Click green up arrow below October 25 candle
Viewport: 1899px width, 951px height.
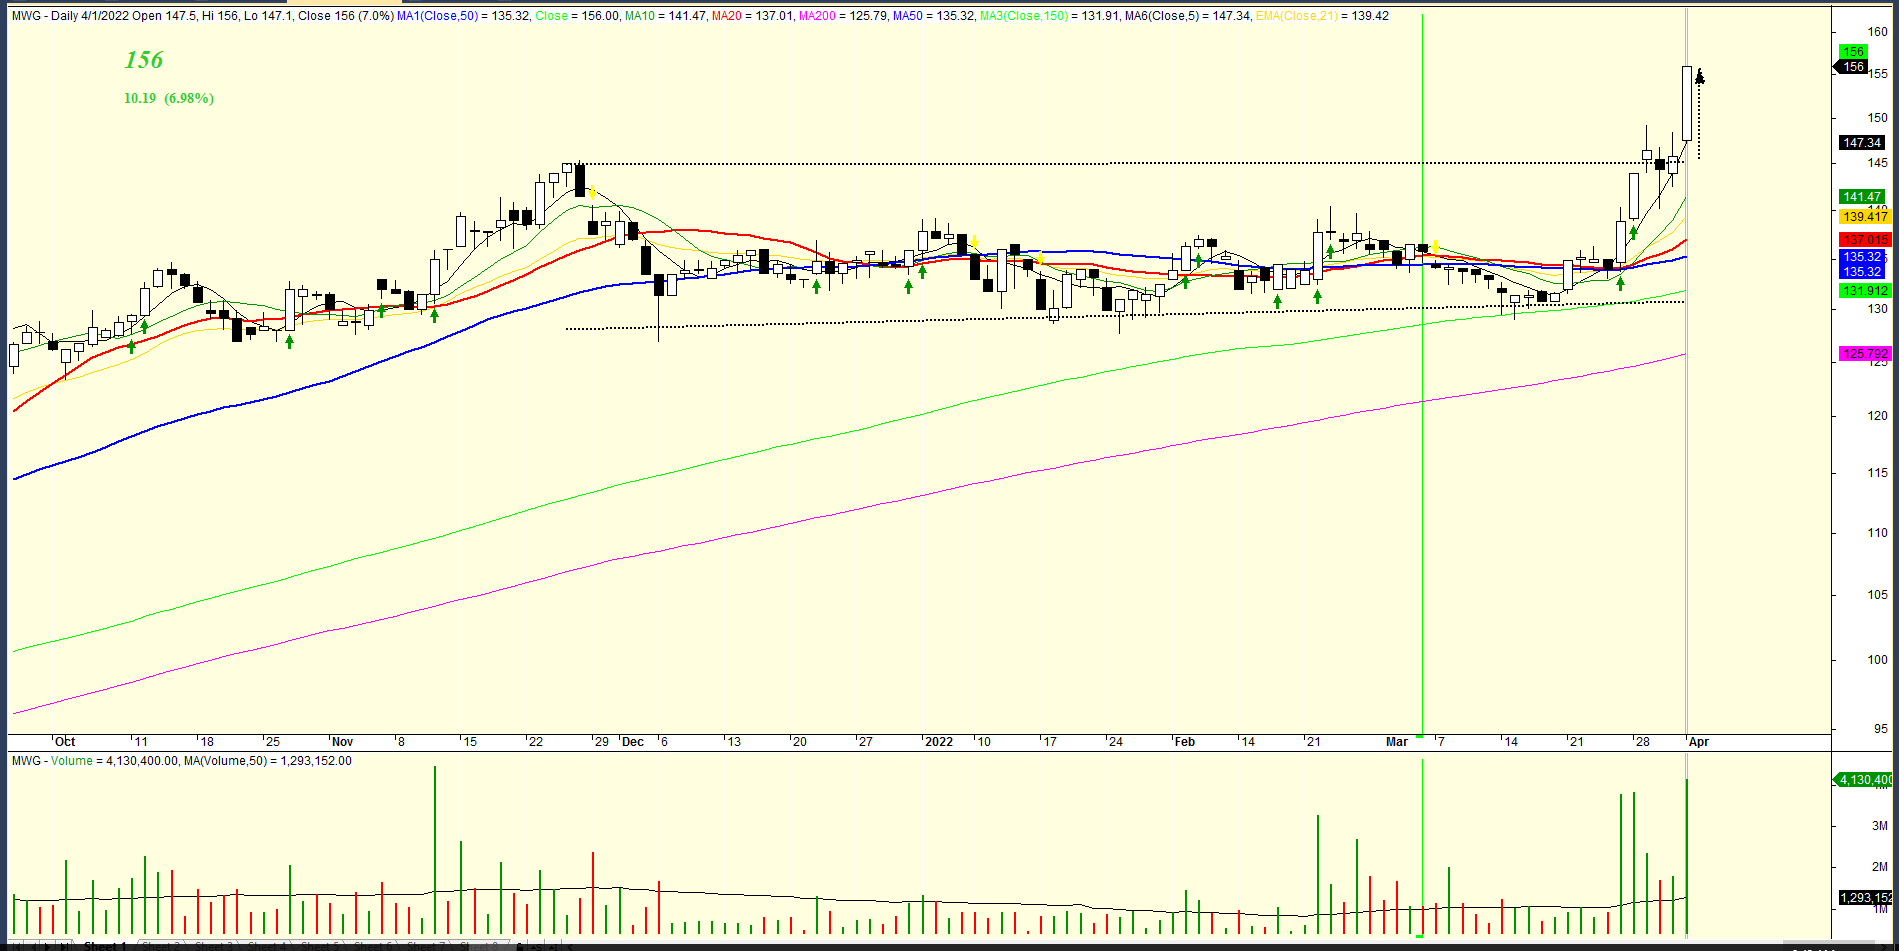(290, 342)
